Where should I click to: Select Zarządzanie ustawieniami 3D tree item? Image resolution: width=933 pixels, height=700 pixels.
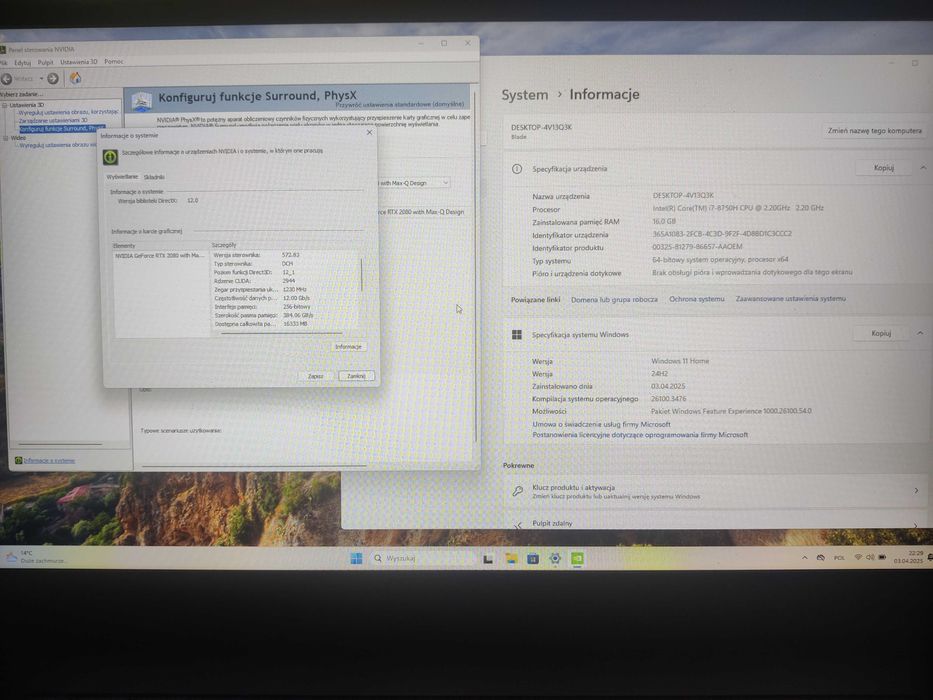[x=53, y=120]
